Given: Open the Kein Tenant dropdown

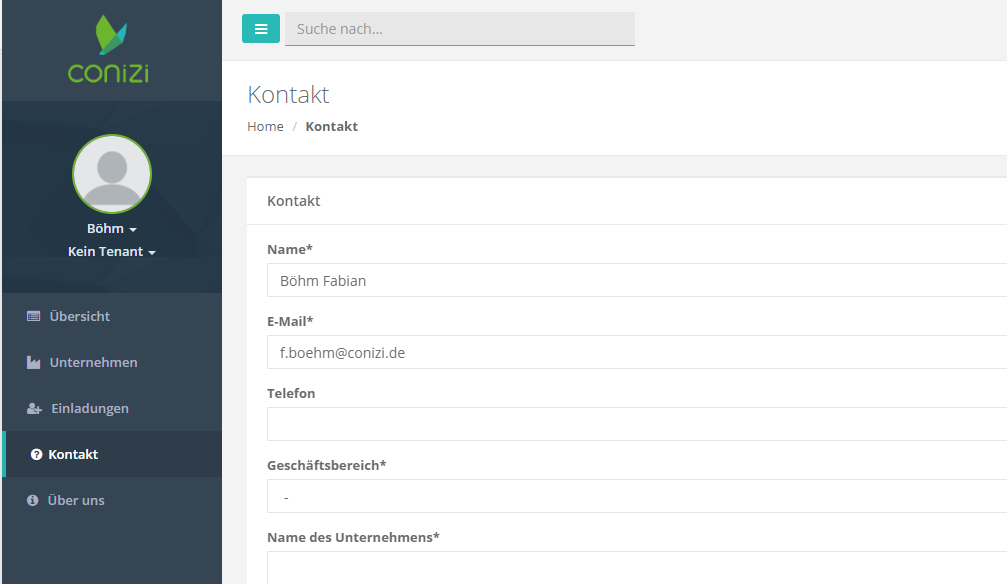Looking at the screenshot, I should [111, 252].
